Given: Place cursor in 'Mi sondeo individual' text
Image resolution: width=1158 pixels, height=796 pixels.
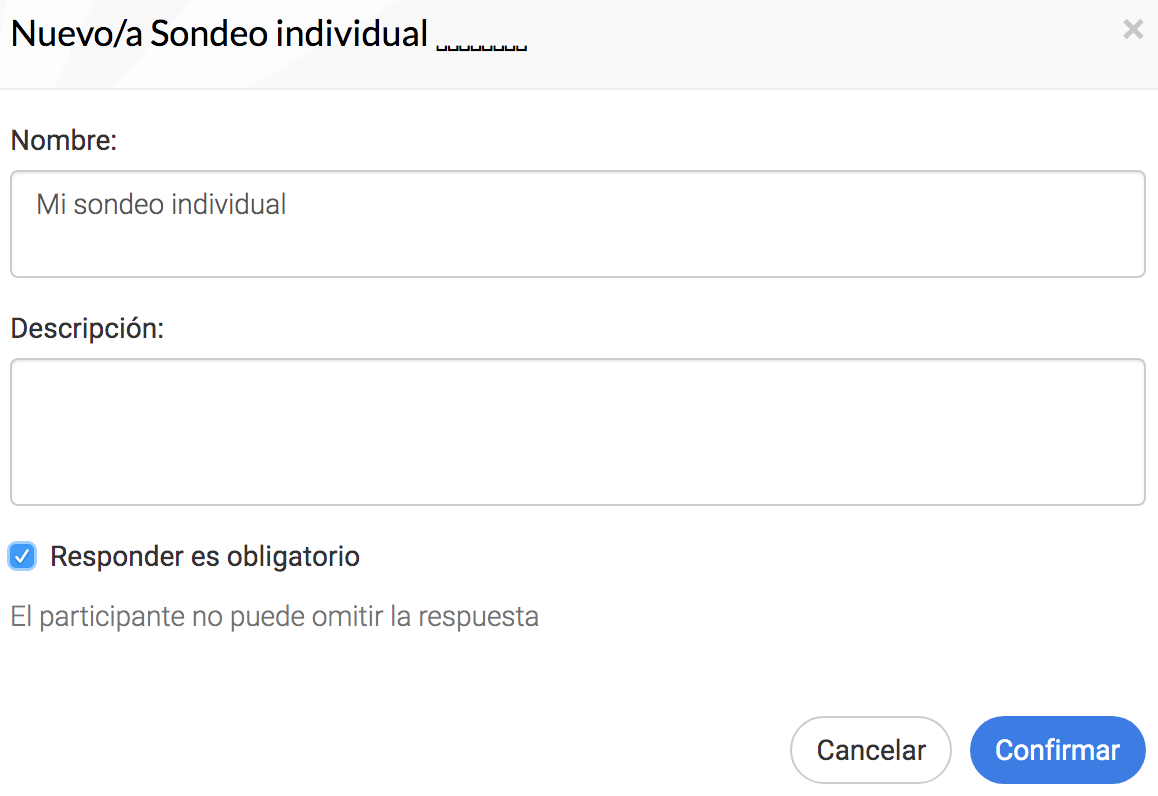Looking at the screenshot, I should click(161, 205).
